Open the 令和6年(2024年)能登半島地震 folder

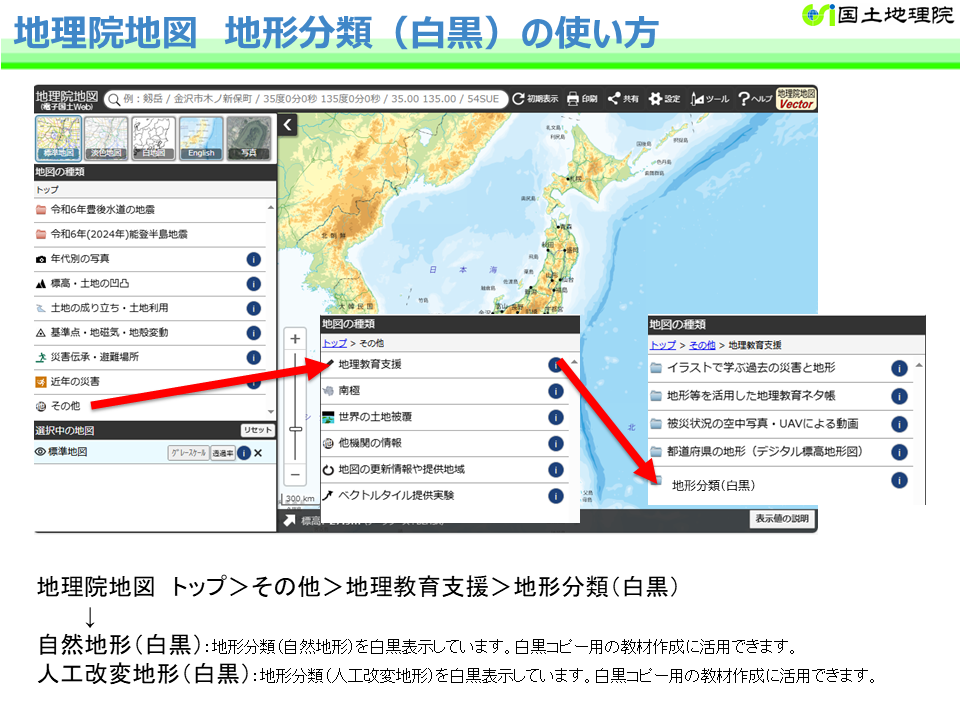pyautogui.click(x=150, y=234)
